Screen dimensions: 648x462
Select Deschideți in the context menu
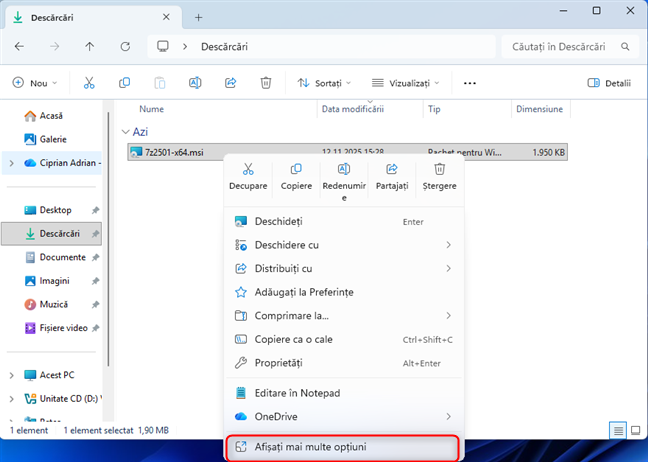343,221
